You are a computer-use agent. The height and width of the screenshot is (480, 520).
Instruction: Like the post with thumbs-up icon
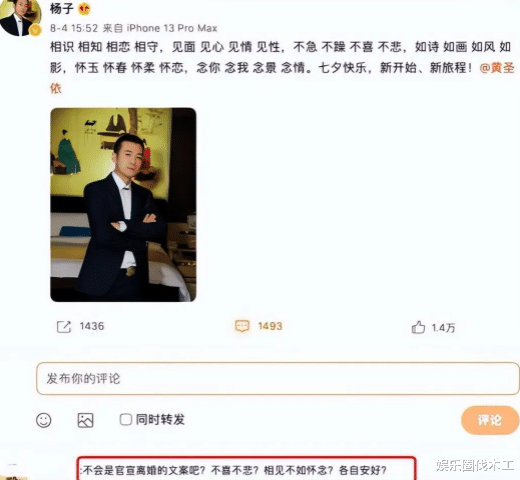[418, 327]
